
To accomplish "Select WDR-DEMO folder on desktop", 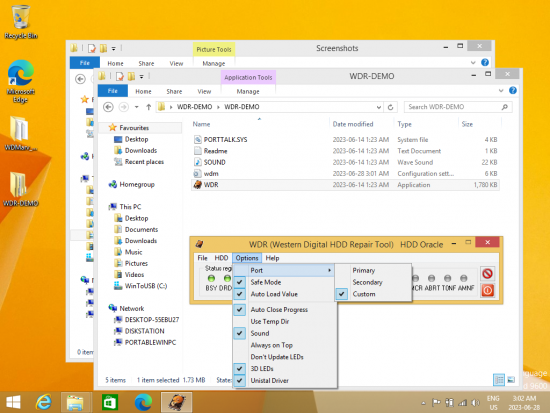I will pyautogui.click(x=20, y=189).
